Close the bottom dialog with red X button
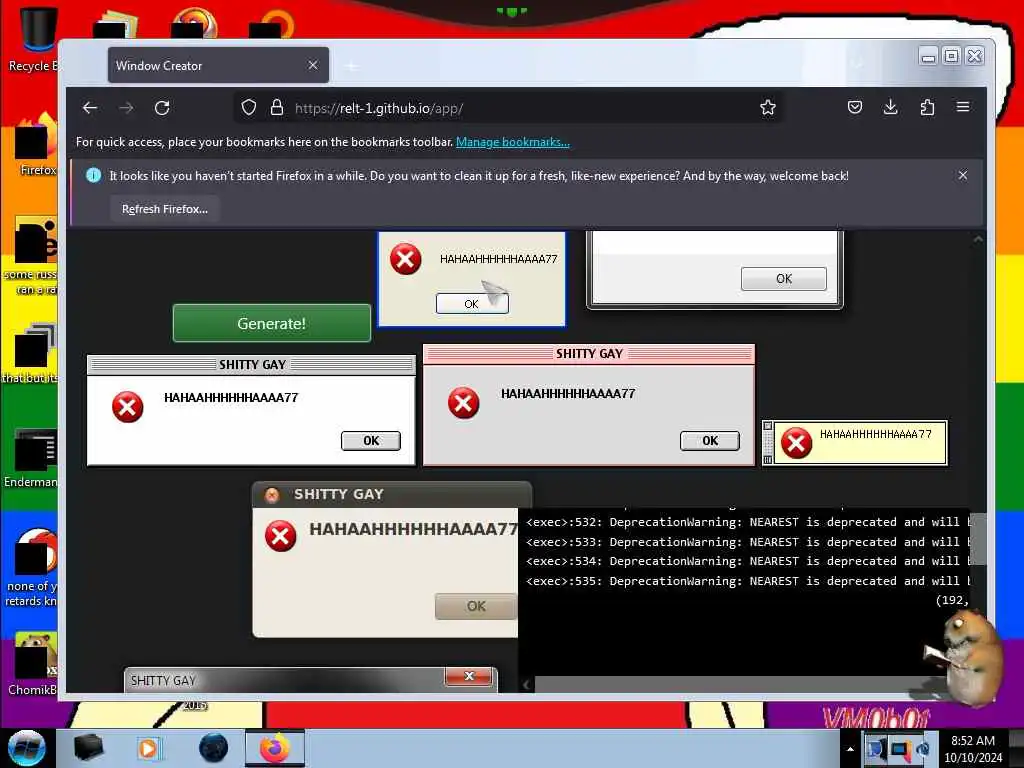 (x=469, y=677)
